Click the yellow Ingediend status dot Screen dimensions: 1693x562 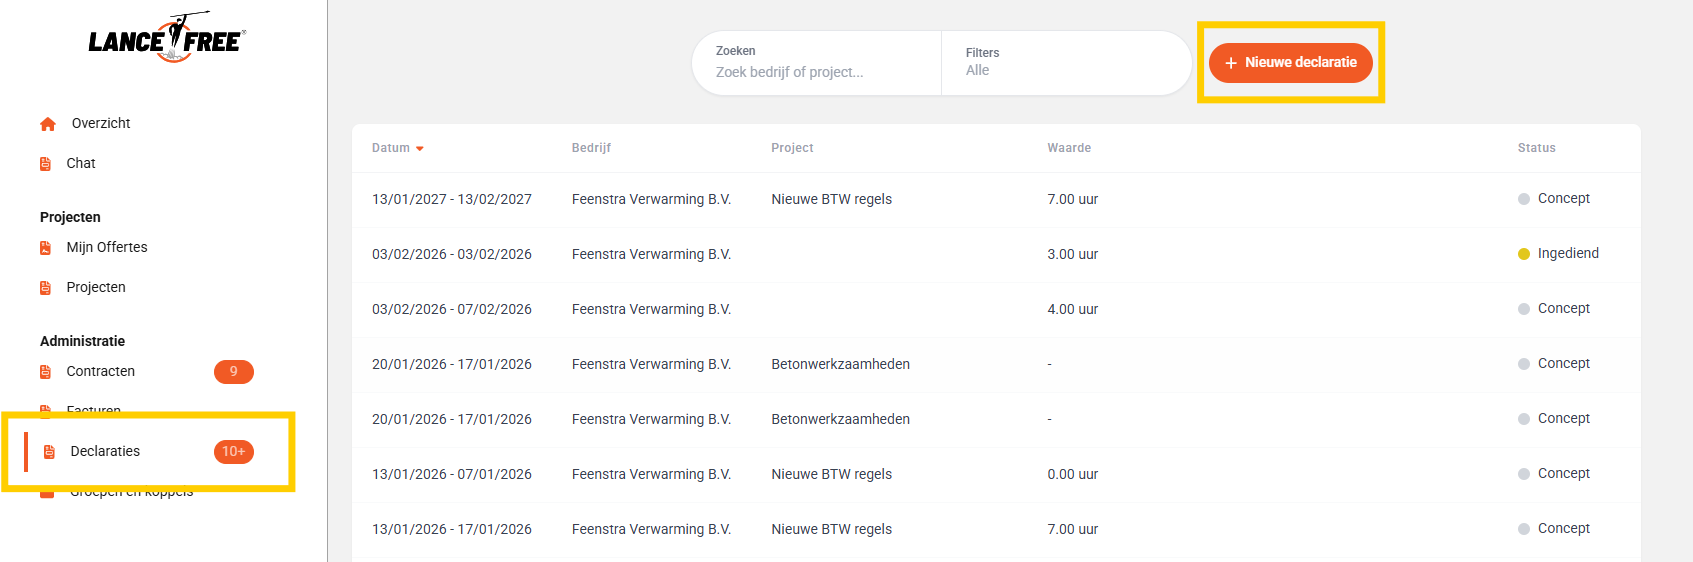[x=1524, y=254]
